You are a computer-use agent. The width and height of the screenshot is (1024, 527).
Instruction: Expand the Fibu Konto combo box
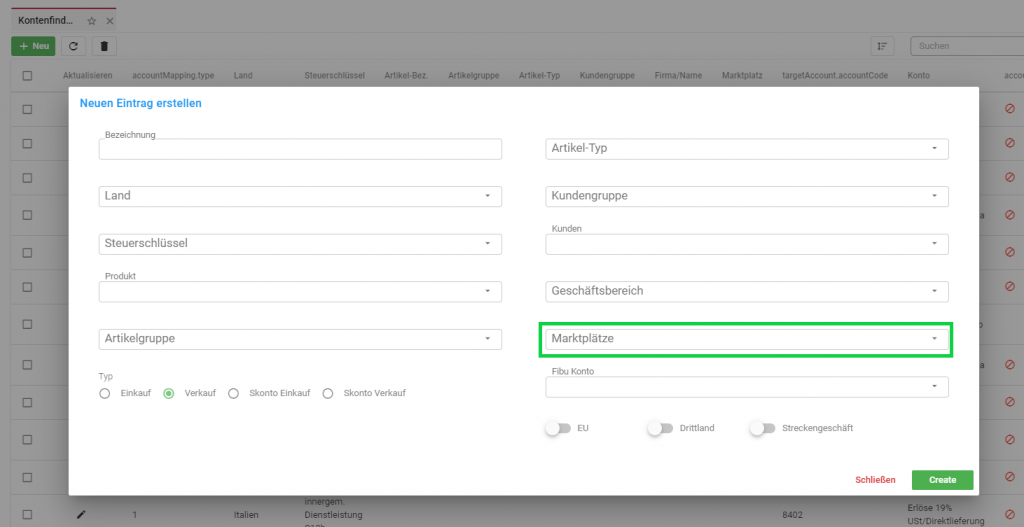coord(746,387)
